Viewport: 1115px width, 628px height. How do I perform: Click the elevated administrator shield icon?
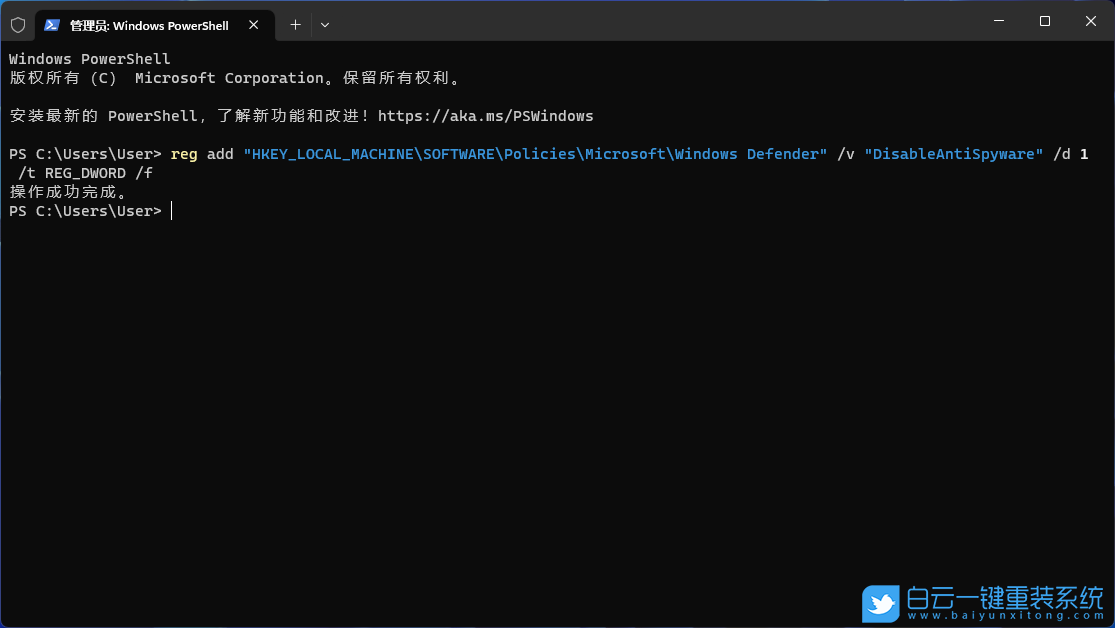coord(17,24)
